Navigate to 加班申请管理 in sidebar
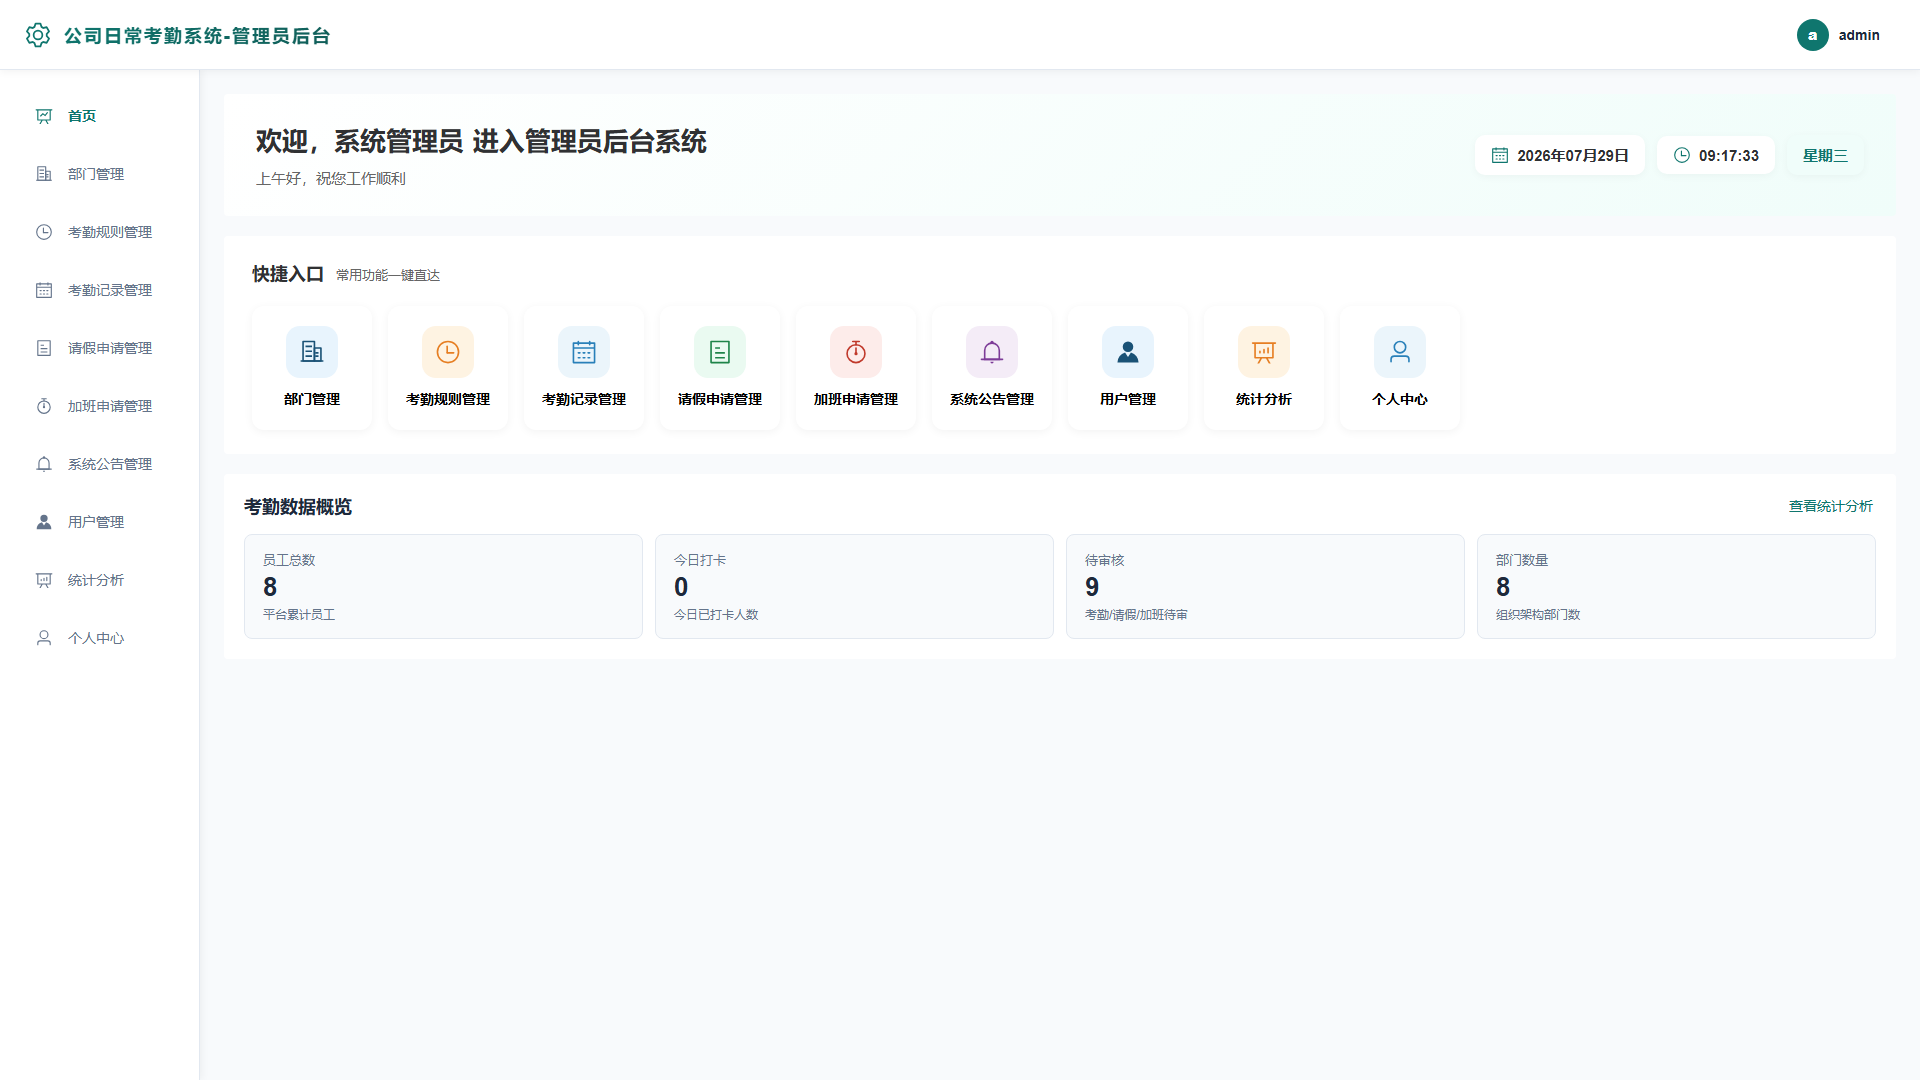The image size is (1920, 1080). tap(100, 406)
